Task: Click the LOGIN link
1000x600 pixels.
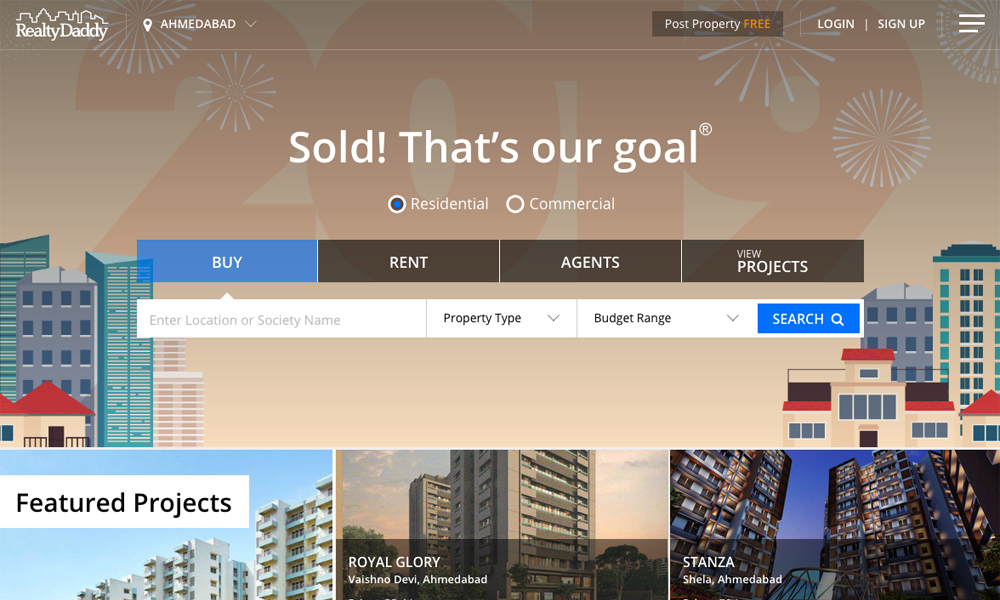Action: point(835,24)
